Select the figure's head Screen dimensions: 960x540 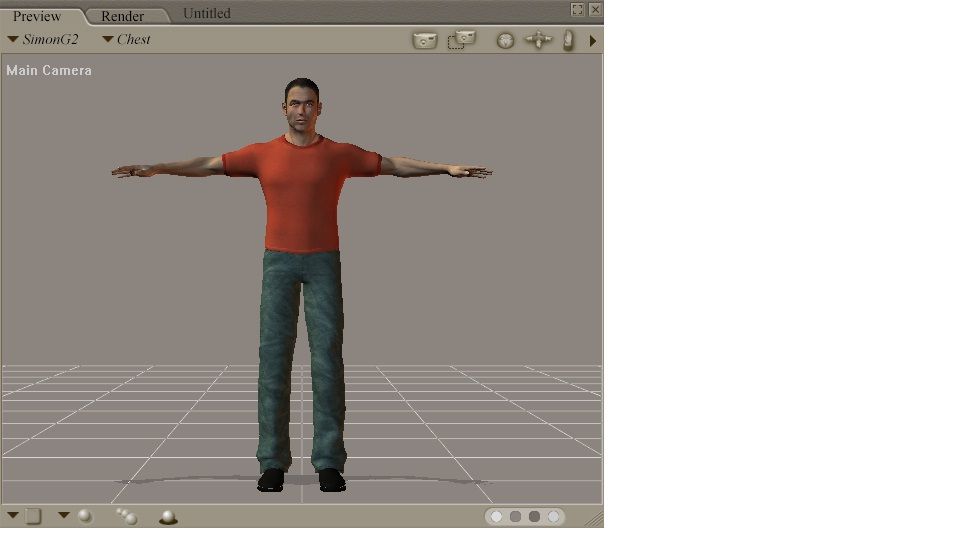coord(302,105)
